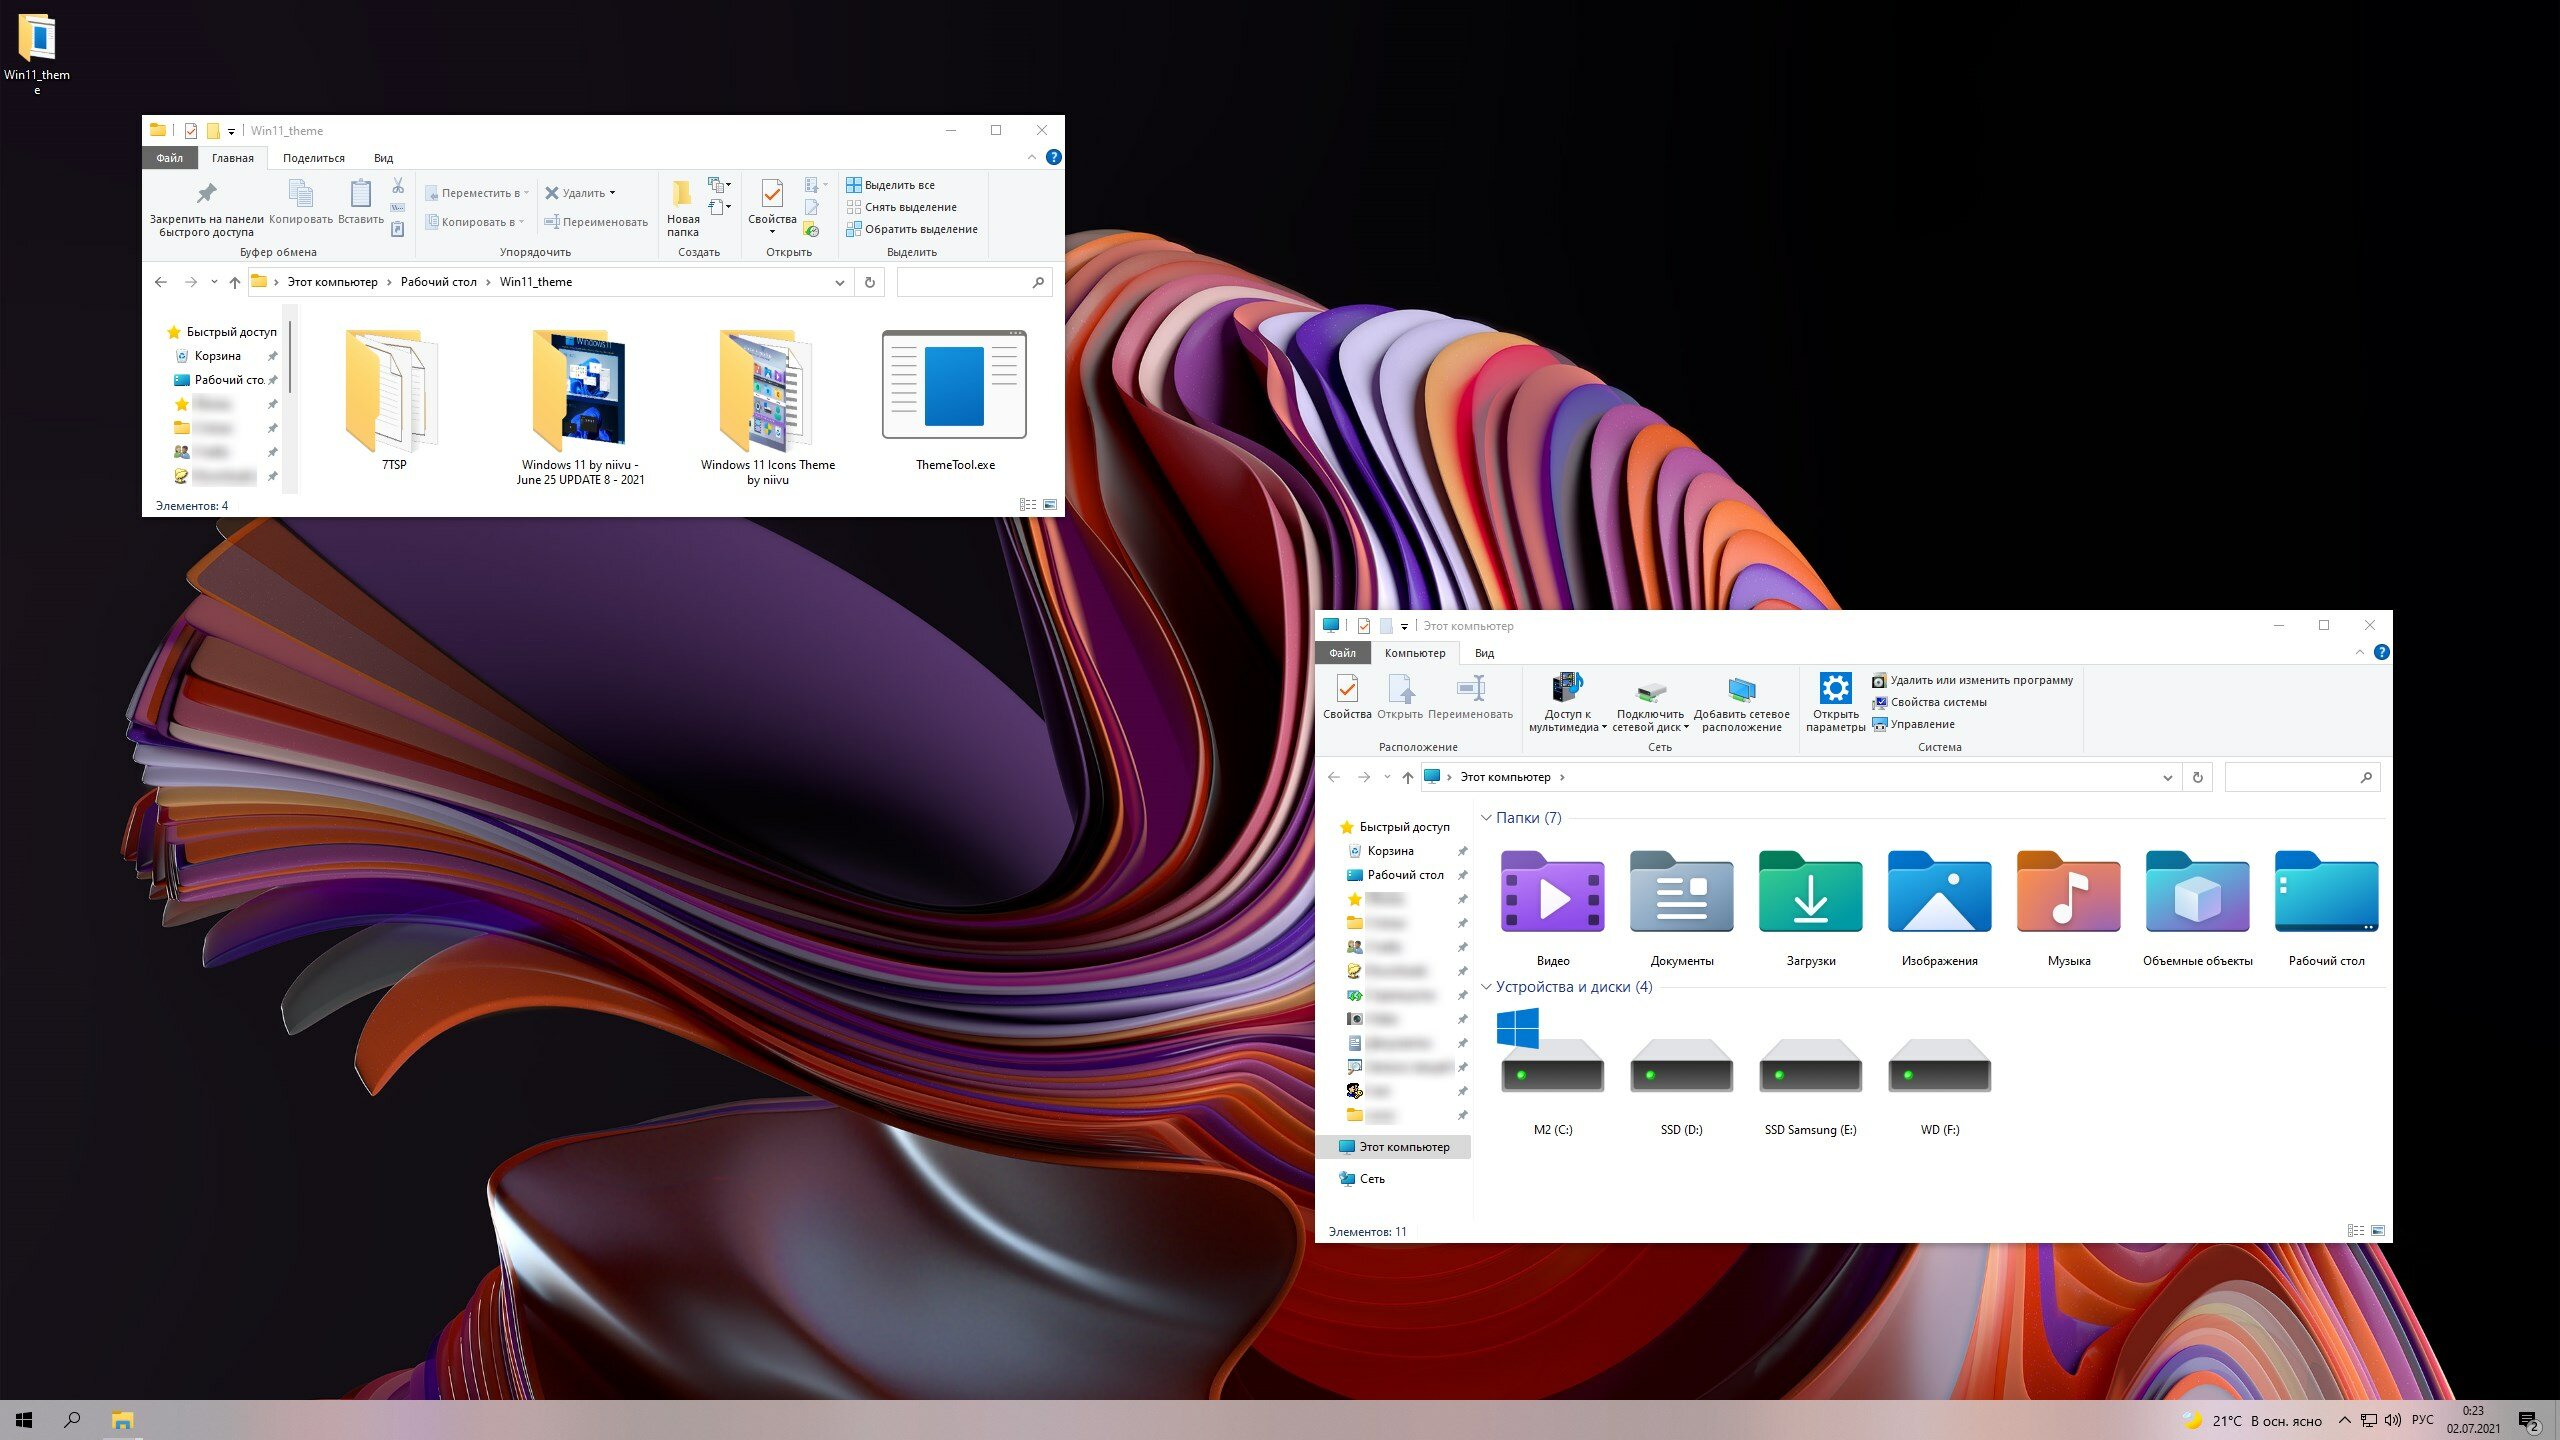This screenshot has width=2560, height=1440.
Task: Open Компьютер ribbon tab
Action: (1414, 653)
